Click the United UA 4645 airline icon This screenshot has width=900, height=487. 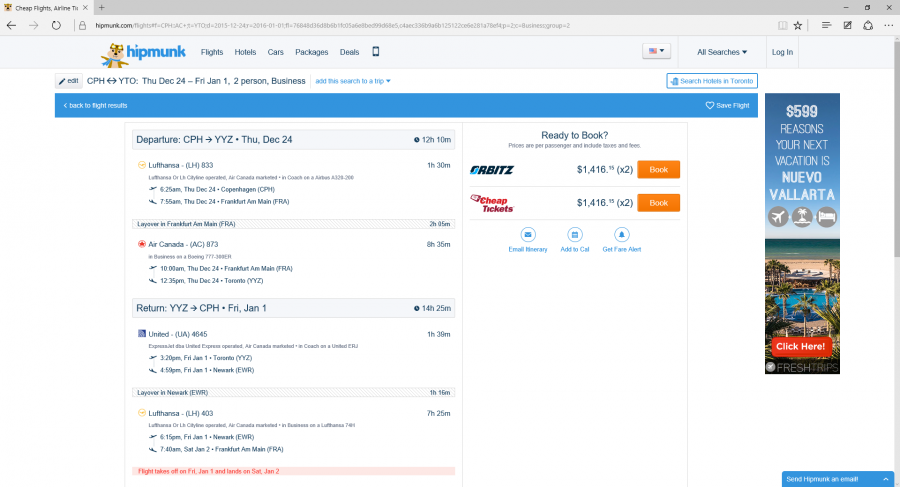point(142,334)
